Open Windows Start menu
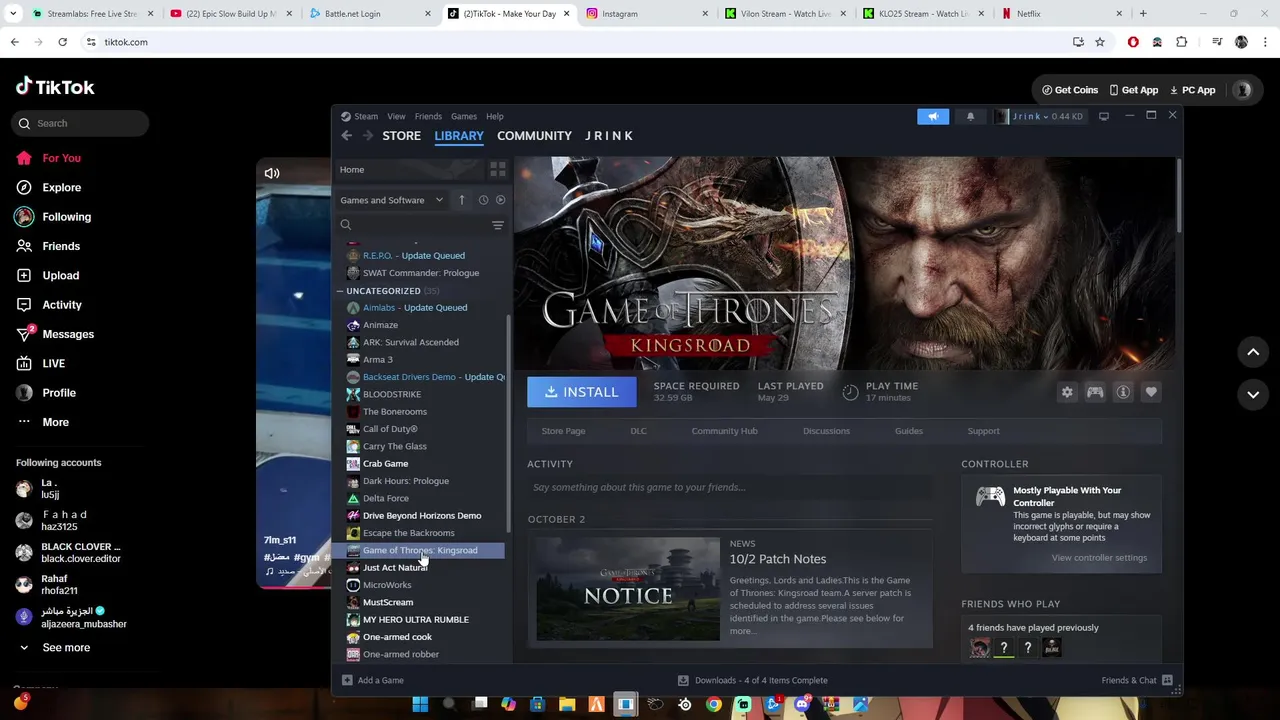1280x720 pixels. 420,704
